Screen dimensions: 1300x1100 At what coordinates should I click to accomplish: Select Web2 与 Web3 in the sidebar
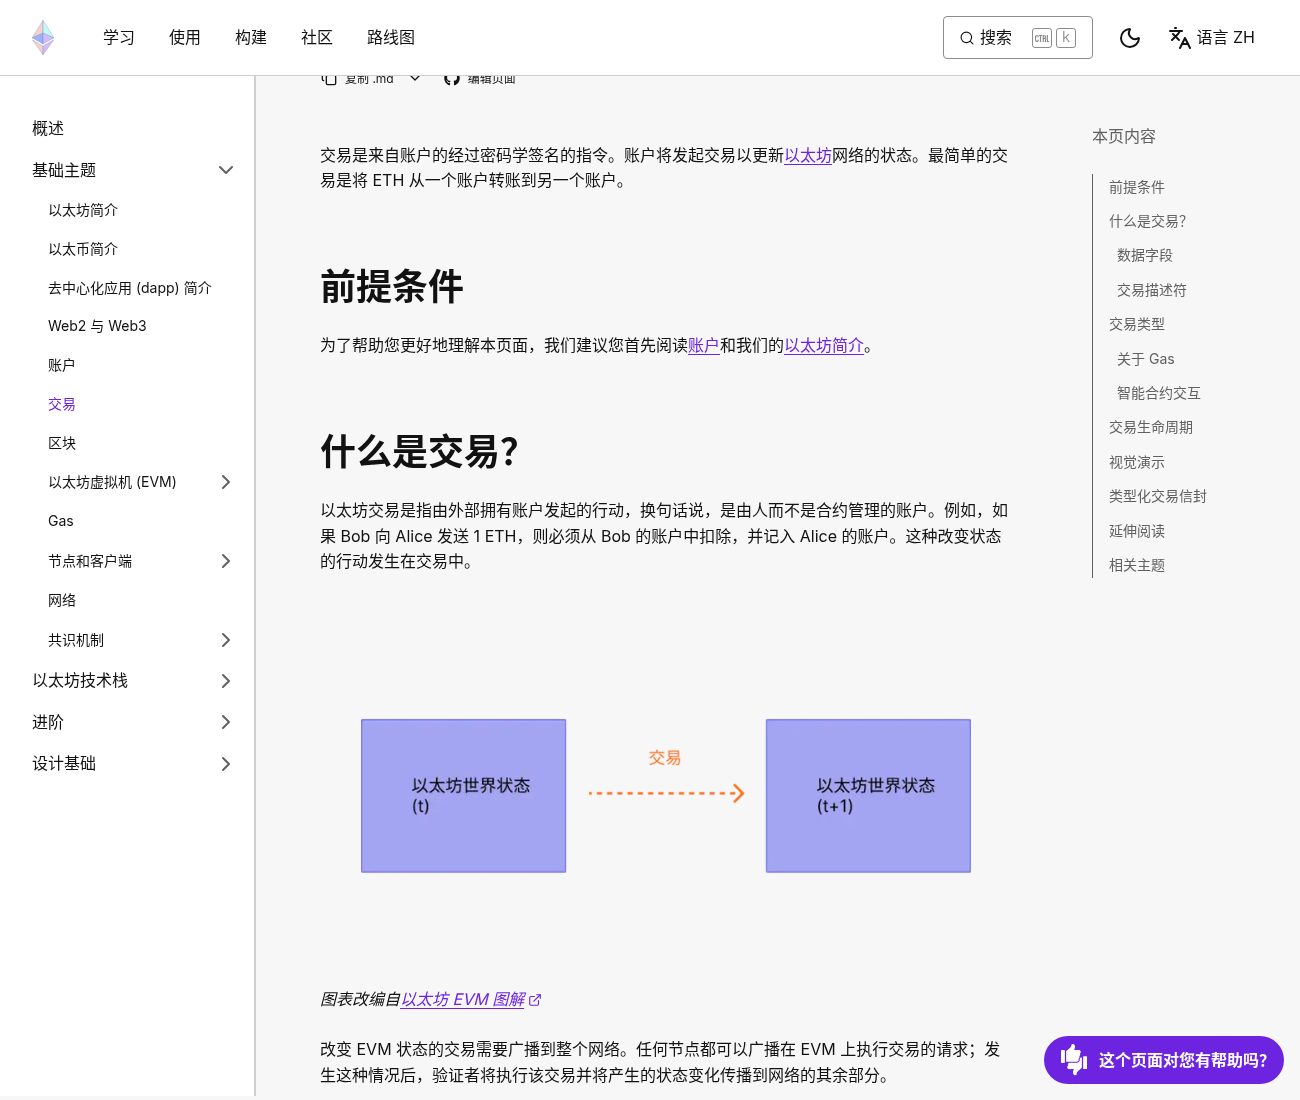(97, 326)
